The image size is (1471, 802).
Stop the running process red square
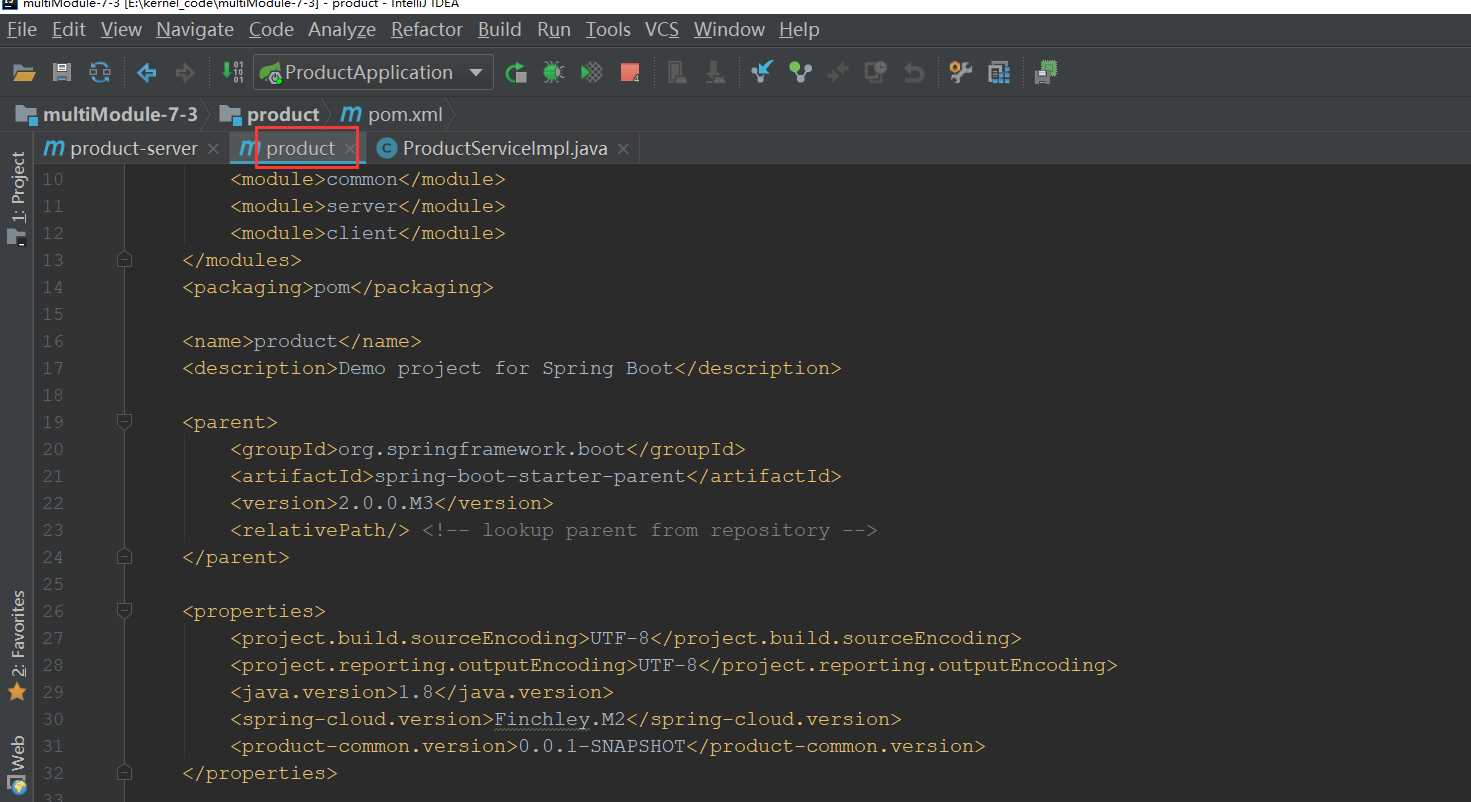click(630, 72)
